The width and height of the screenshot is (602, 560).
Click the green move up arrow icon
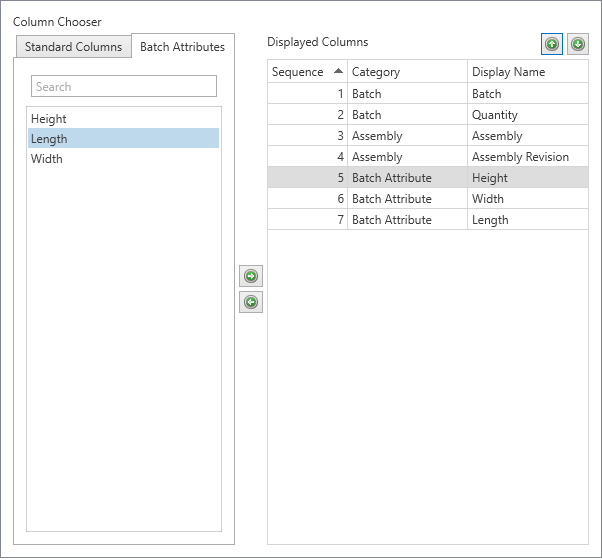tap(552, 44)
